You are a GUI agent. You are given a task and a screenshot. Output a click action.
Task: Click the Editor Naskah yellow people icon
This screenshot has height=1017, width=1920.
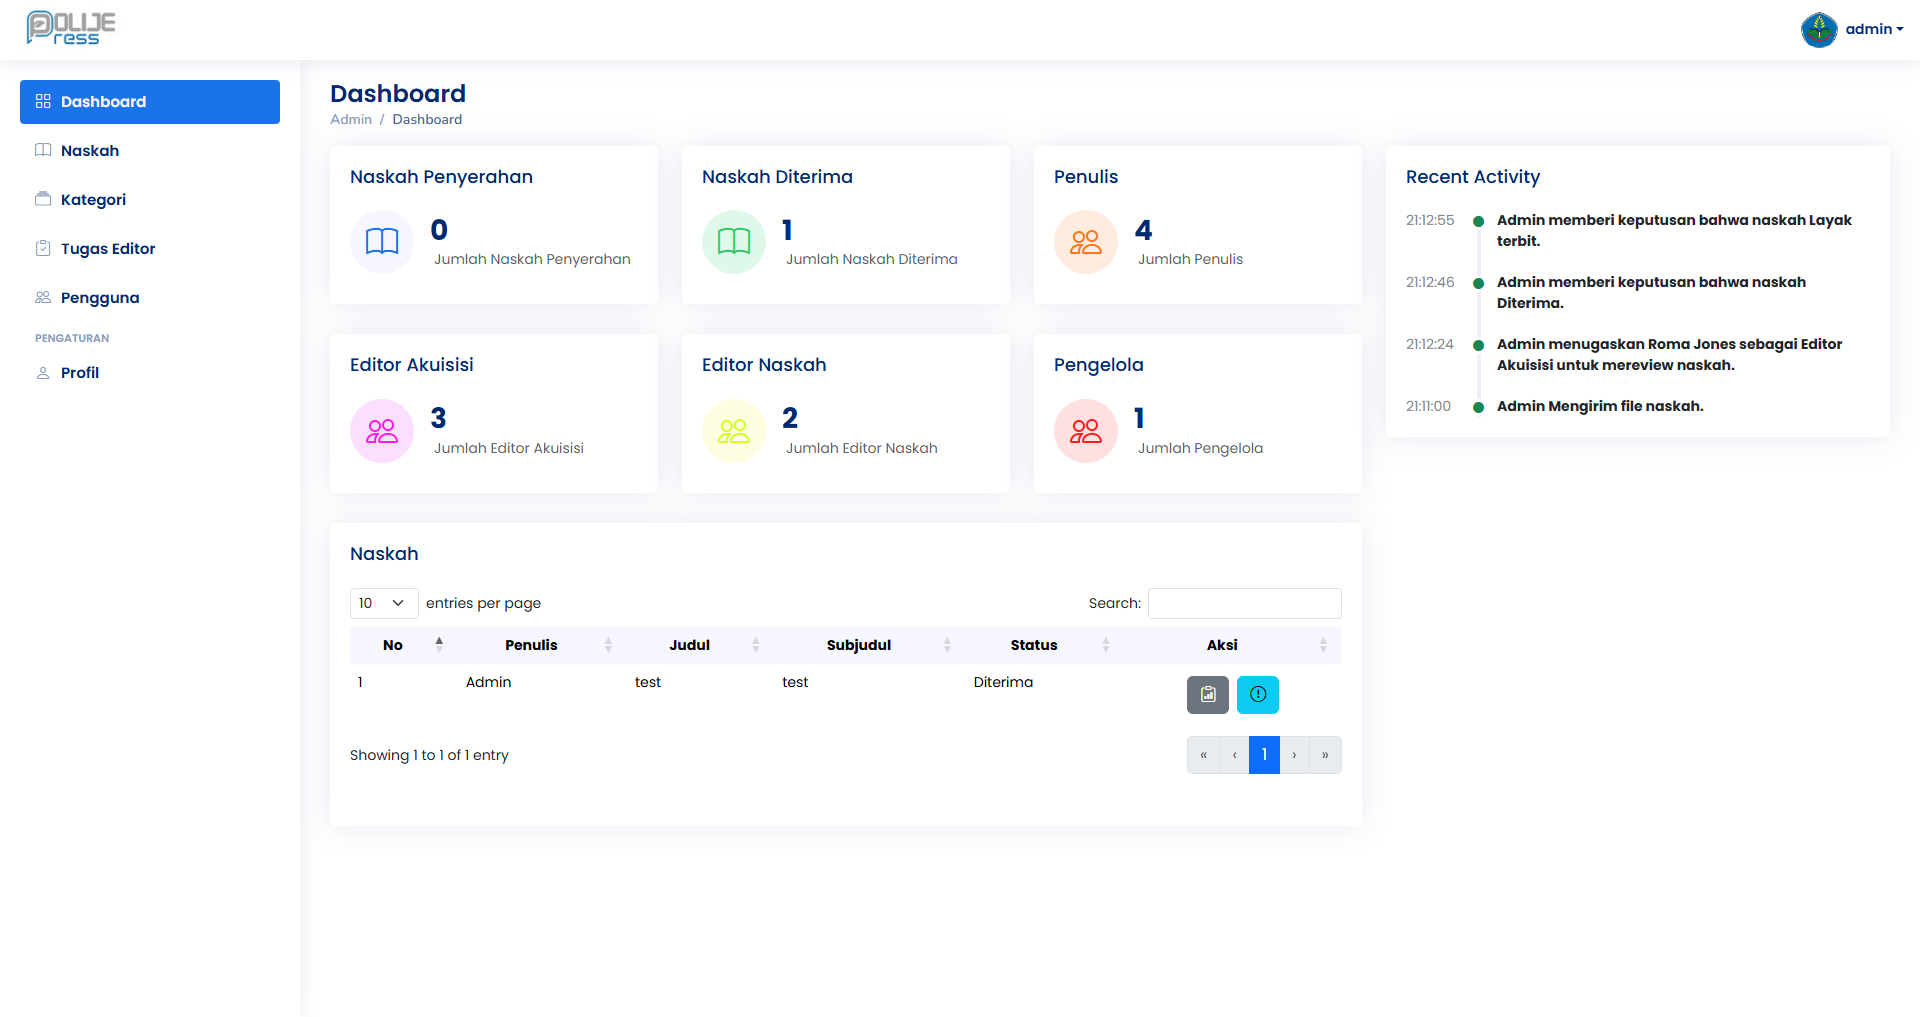[x=734, y=431]
